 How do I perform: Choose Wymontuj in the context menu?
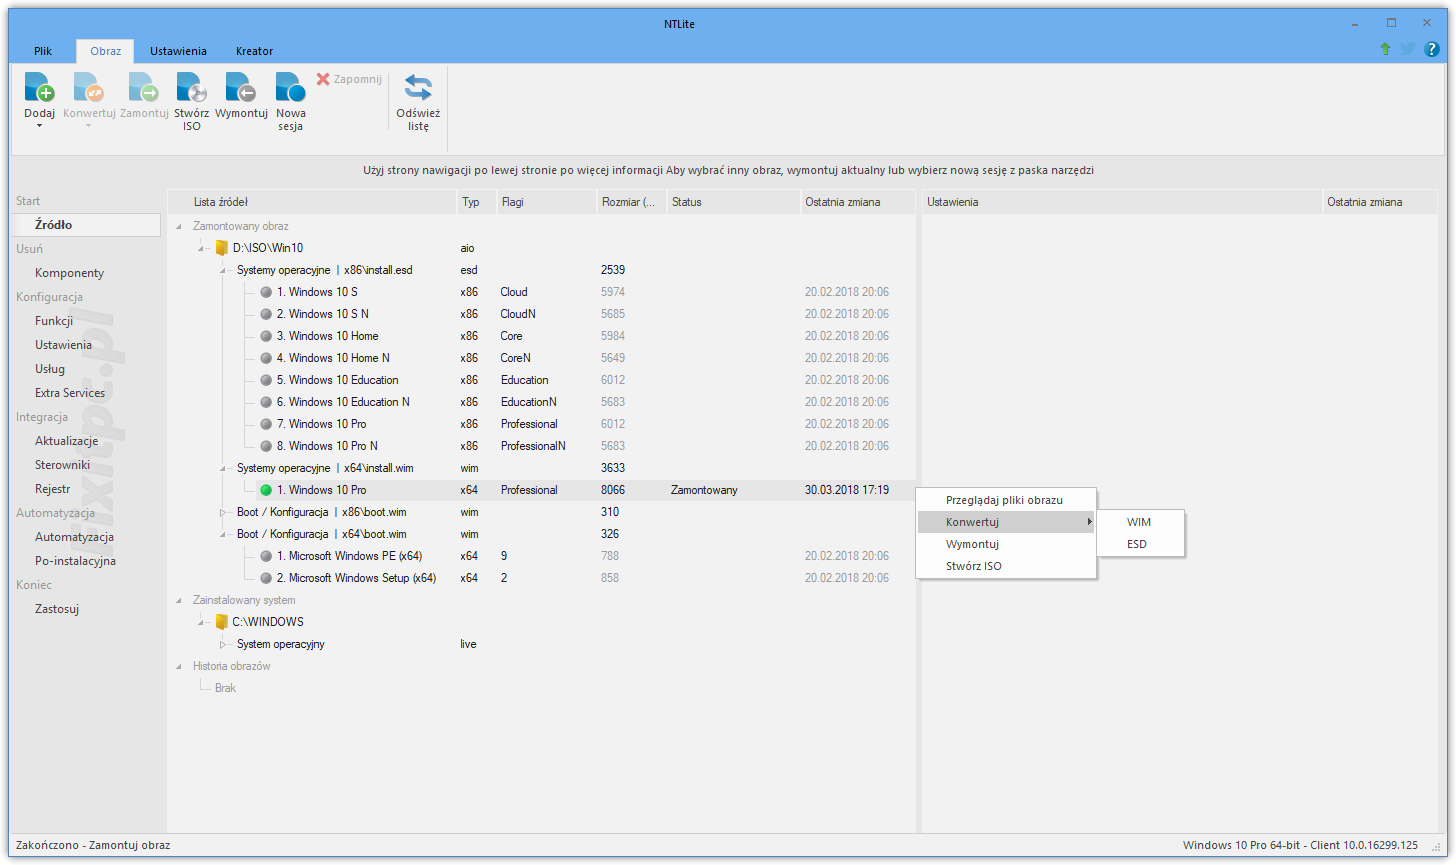point(1006,544)
